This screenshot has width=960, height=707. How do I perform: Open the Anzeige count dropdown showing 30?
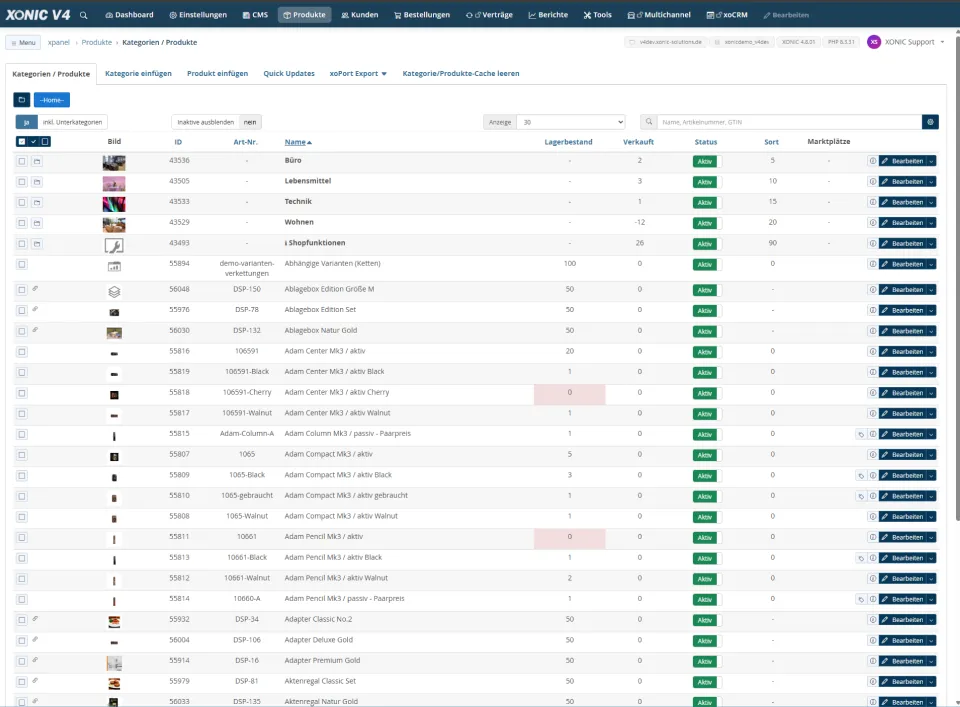(571, 122)
